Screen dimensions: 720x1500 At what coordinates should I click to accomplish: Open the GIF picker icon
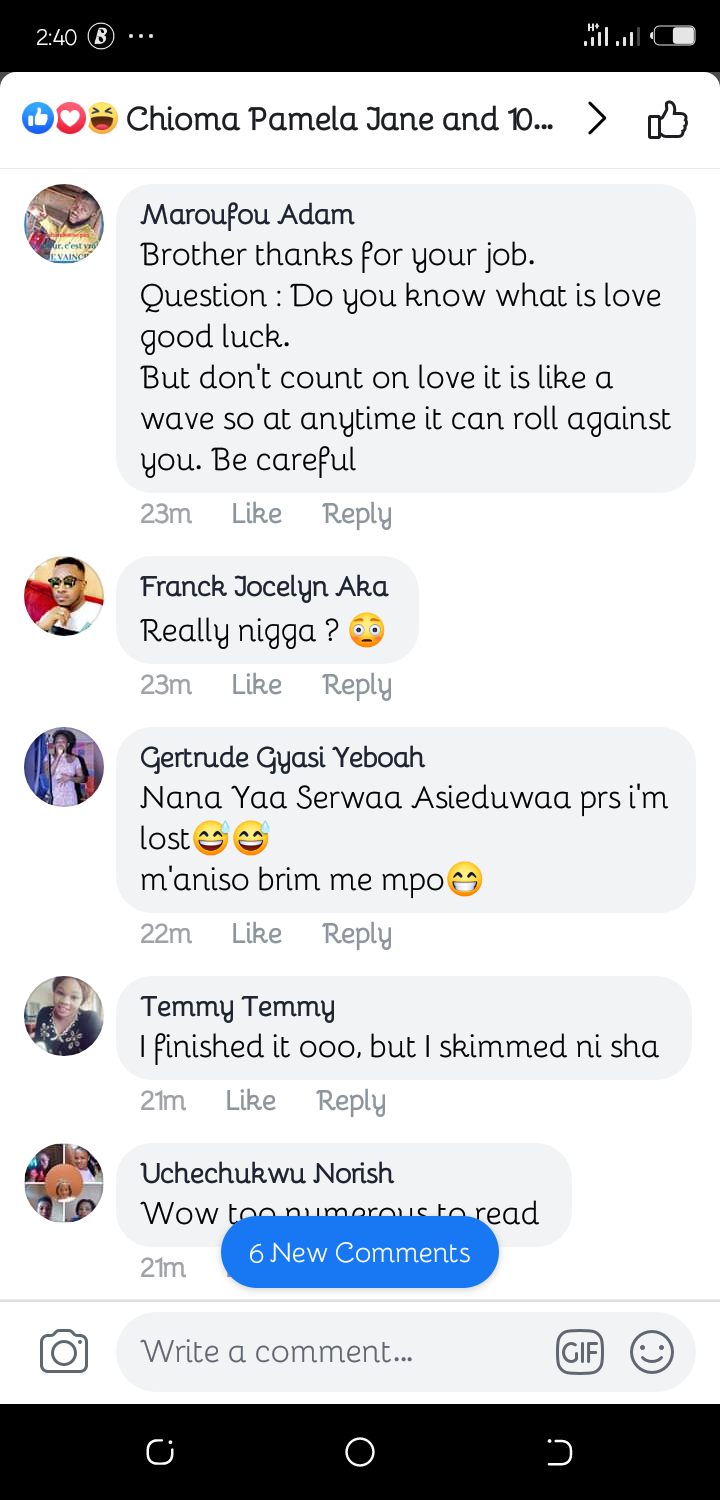point(580,1353)
